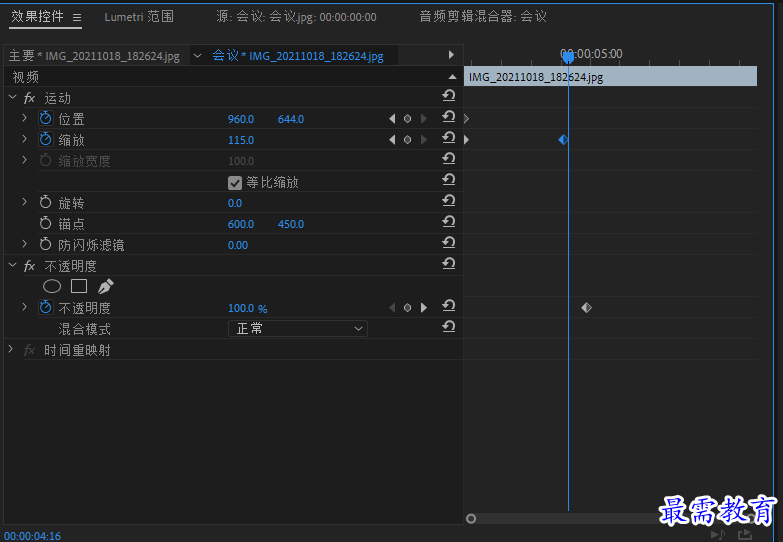Viewport: 783px width, 542px height.
Task: Click the 位置 Y value 644.0
Action: [x=291, y=119]
